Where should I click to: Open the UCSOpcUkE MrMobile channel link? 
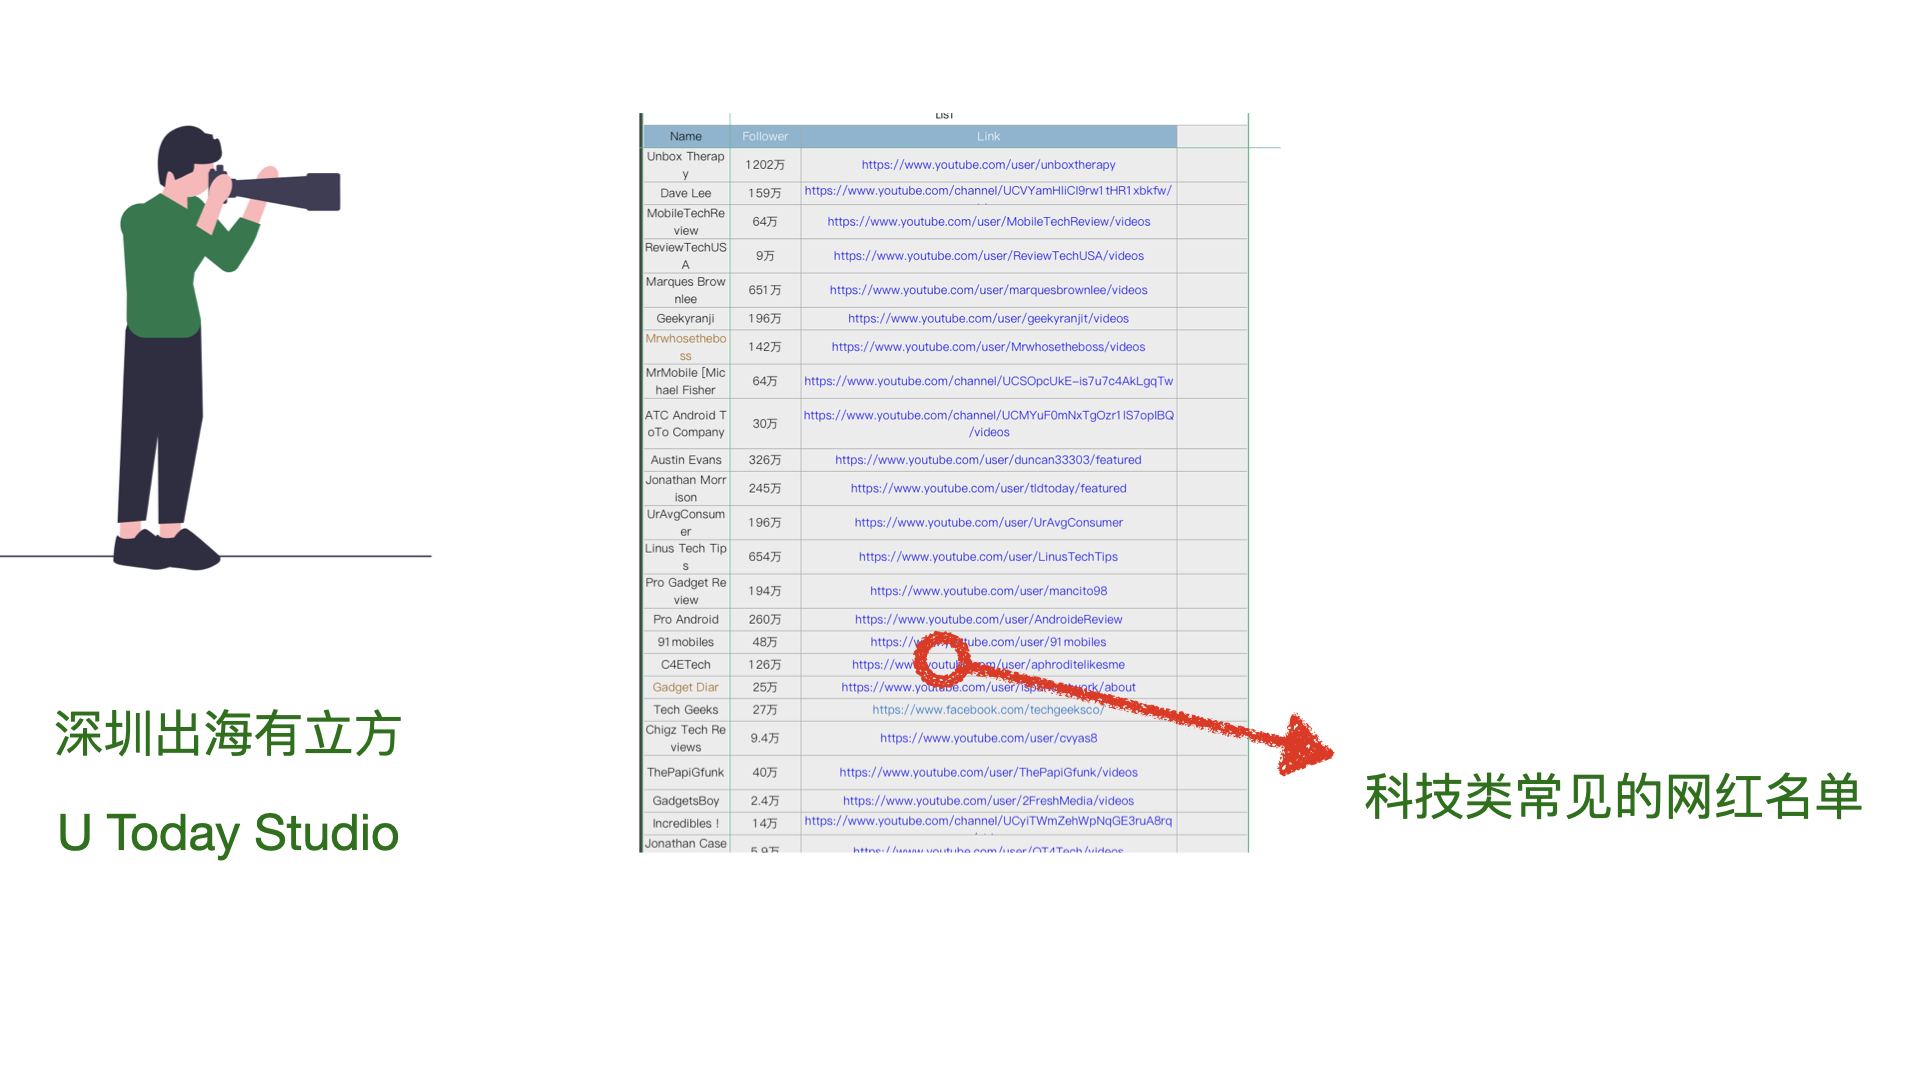[x=988, y=381]
